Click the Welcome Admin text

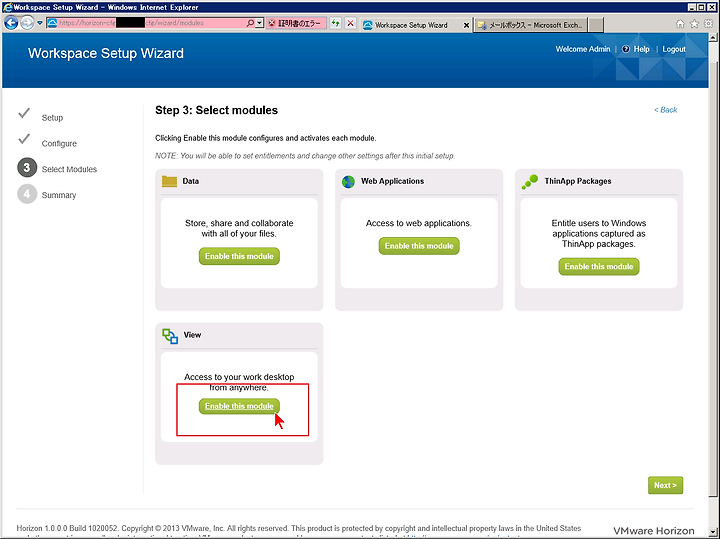tap(583, 49)
